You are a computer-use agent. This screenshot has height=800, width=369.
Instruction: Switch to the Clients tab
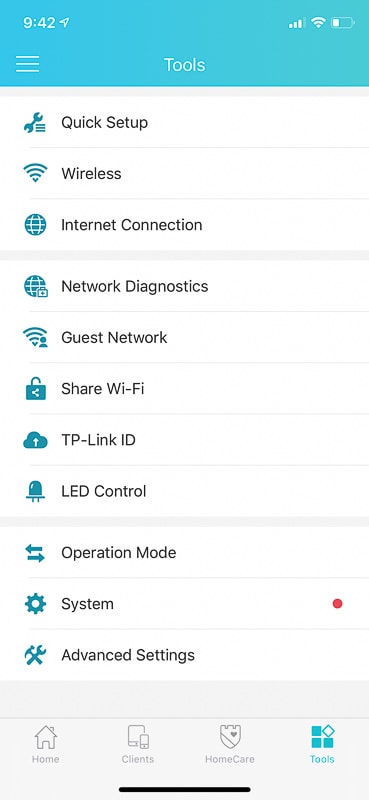[x=138, y=745]
